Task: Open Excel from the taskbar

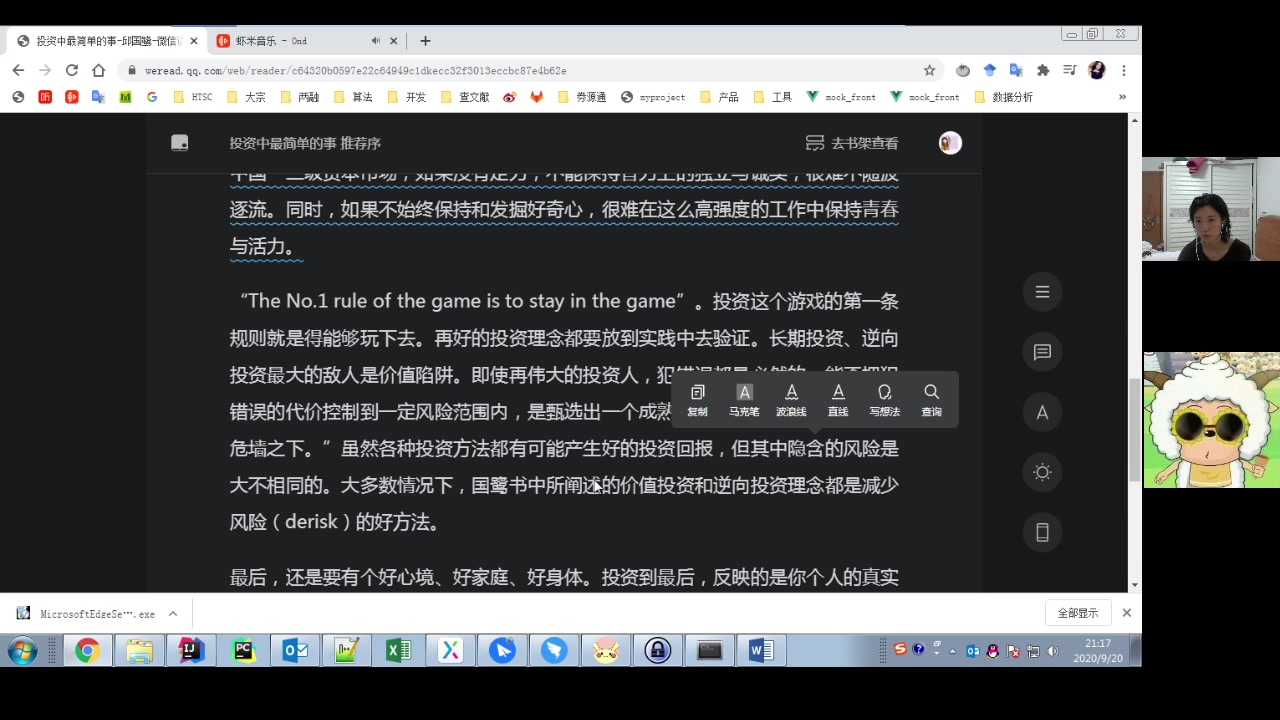Action: pyautogui.click(x=398, y=651)
